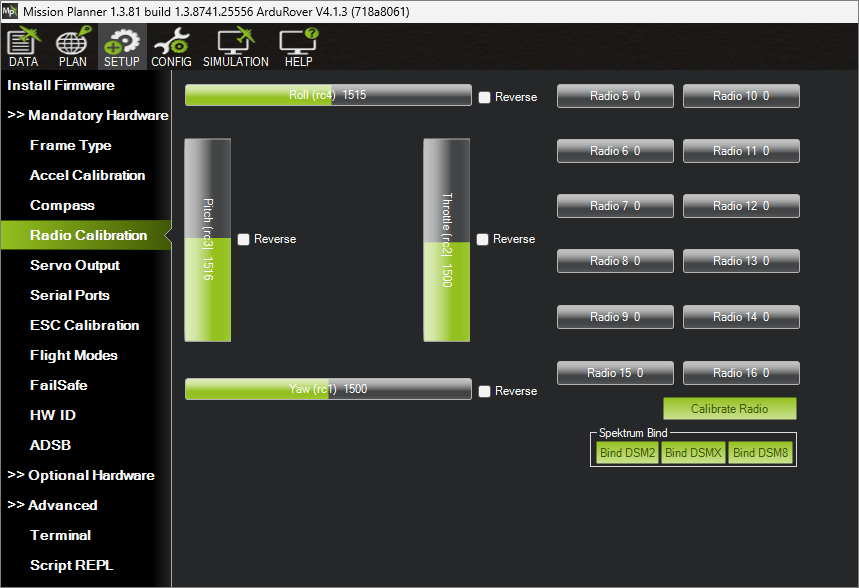Open the CONFIG wrench icon
The image size is (859, 588).
point(171,47)
